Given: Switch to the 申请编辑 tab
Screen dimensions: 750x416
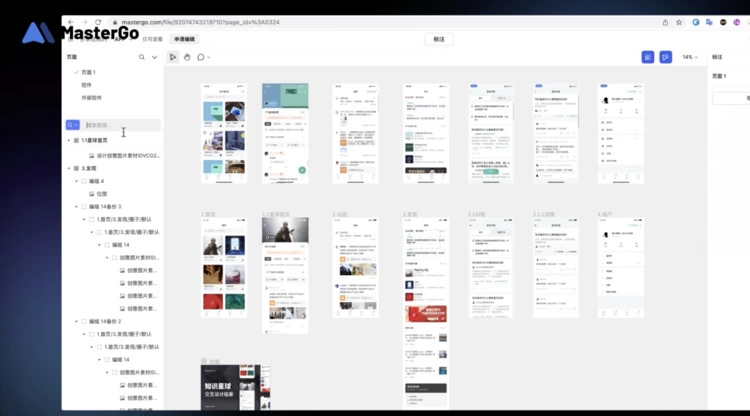Looking at the screenshot, I should point(185,38).
